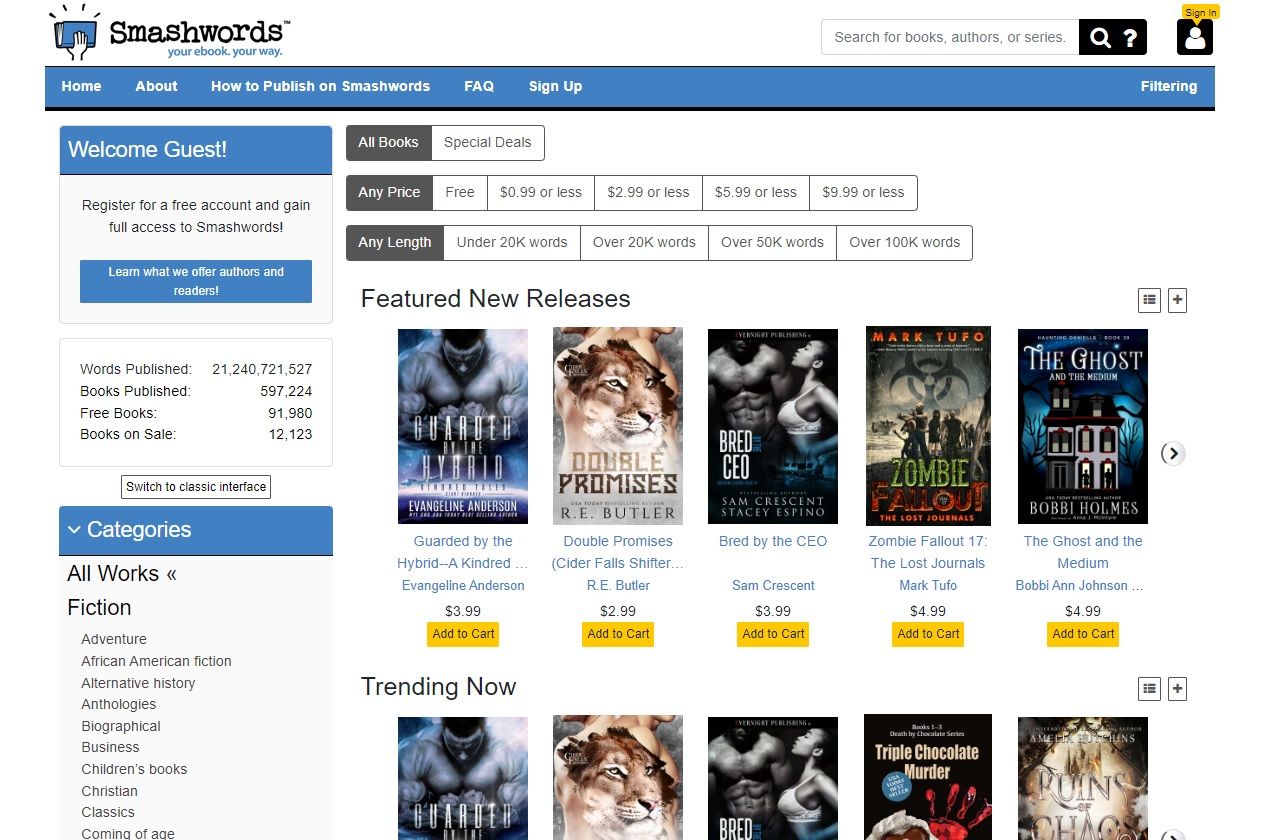This screenshot has height=840, width=1262.
Task: Filter by Over 100K words
Action: (904, 242)
